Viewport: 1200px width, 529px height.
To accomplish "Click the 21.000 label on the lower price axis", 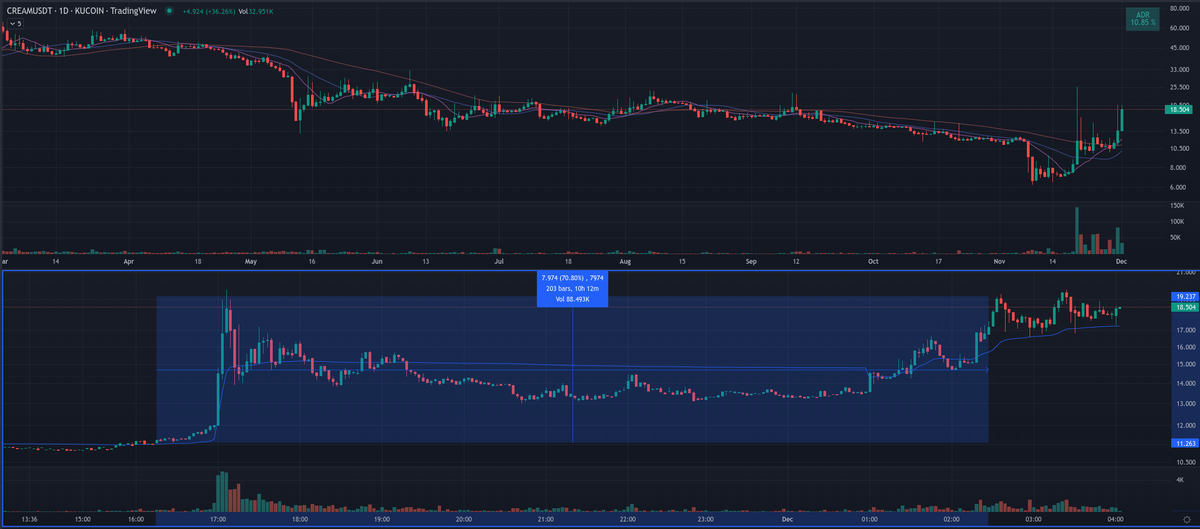I will (x=1187, y=273).
